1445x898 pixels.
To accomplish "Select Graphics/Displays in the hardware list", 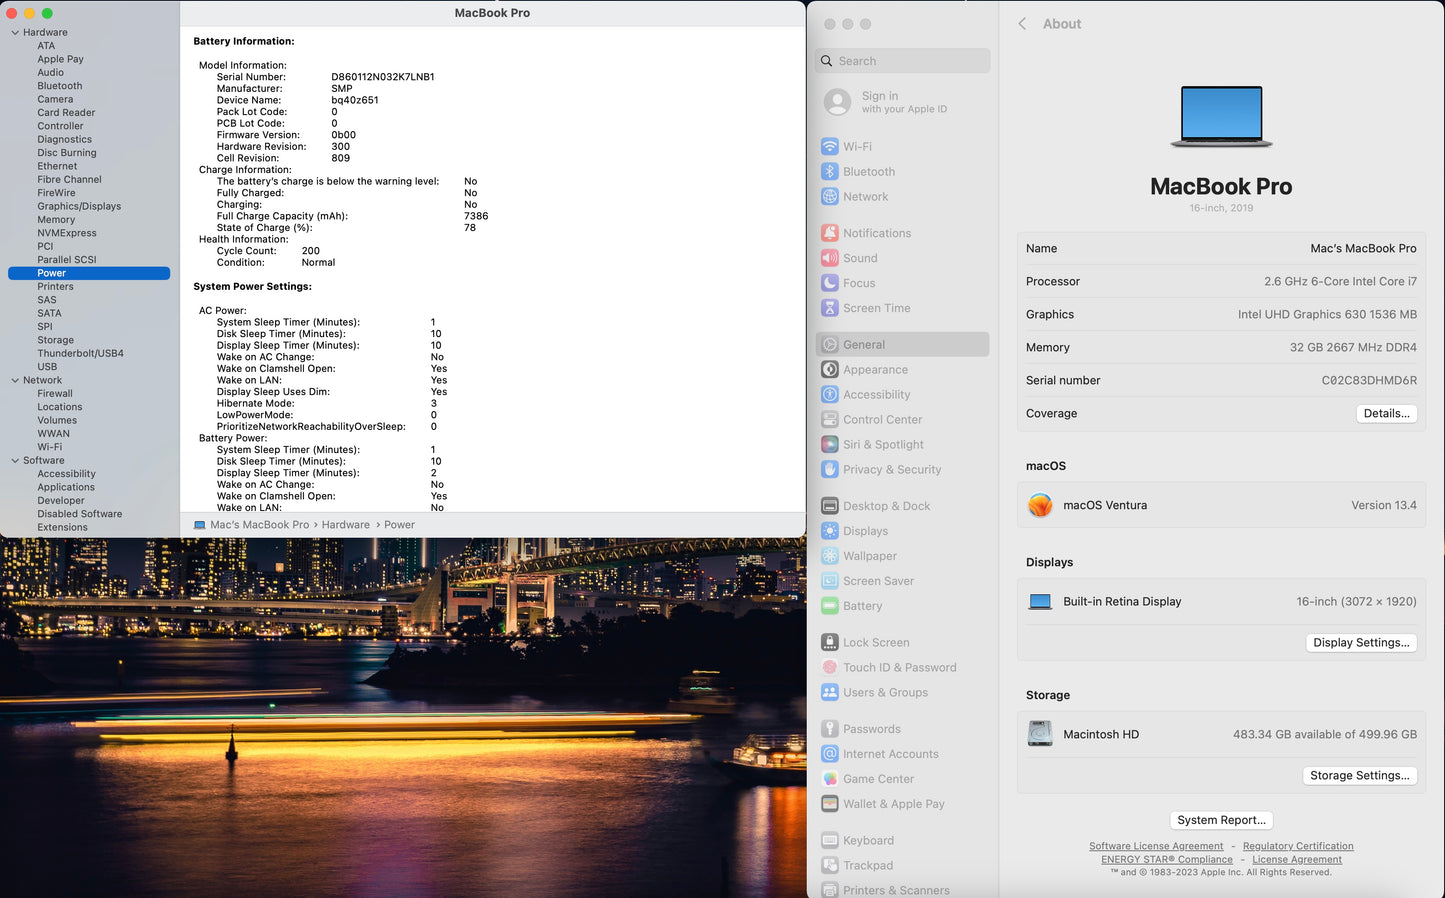I will (x=79, y=206).
